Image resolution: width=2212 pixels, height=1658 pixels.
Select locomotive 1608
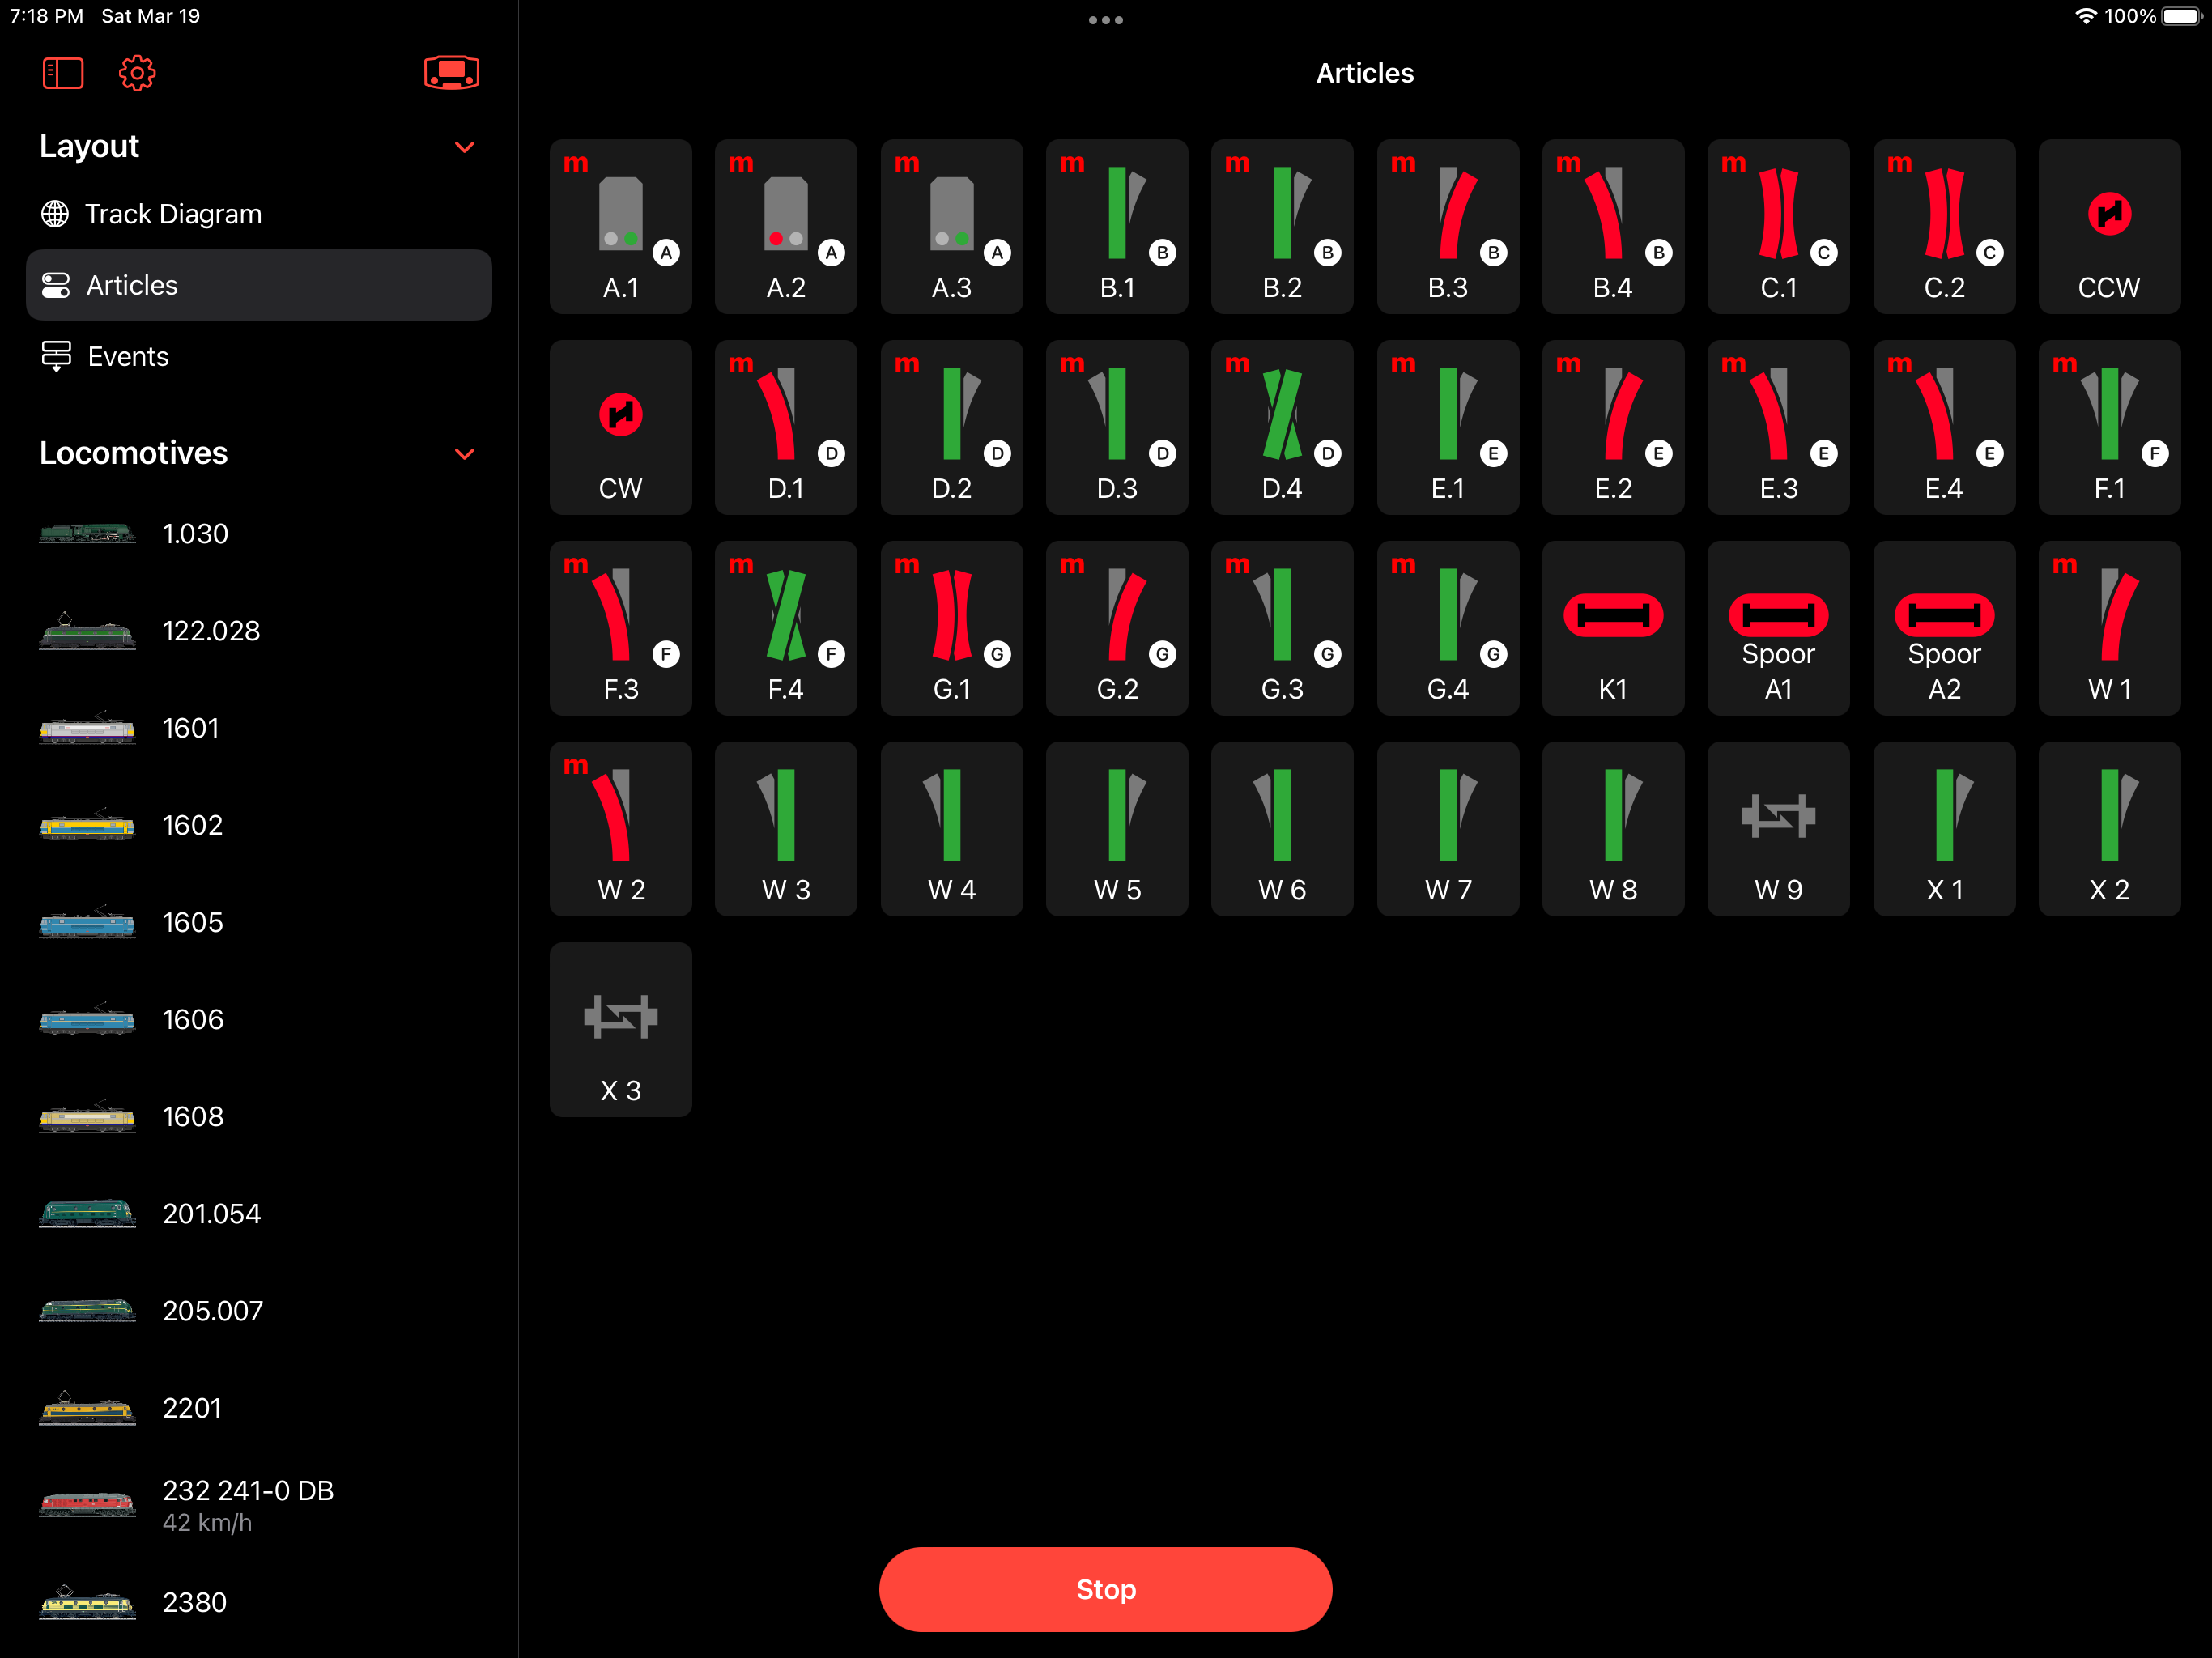[x=259, y=1116]
